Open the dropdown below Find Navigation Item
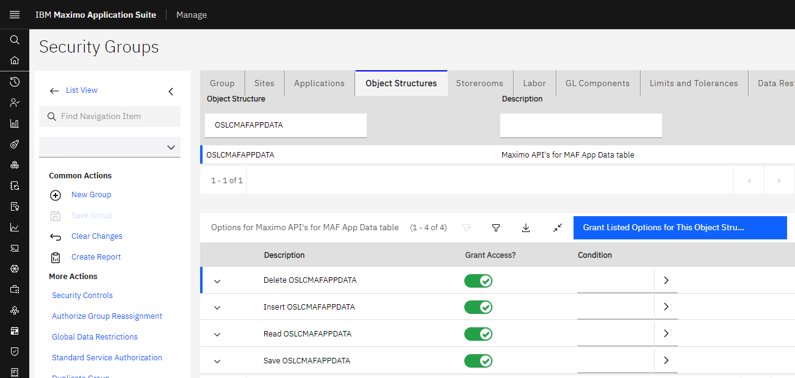 [110, 147]
